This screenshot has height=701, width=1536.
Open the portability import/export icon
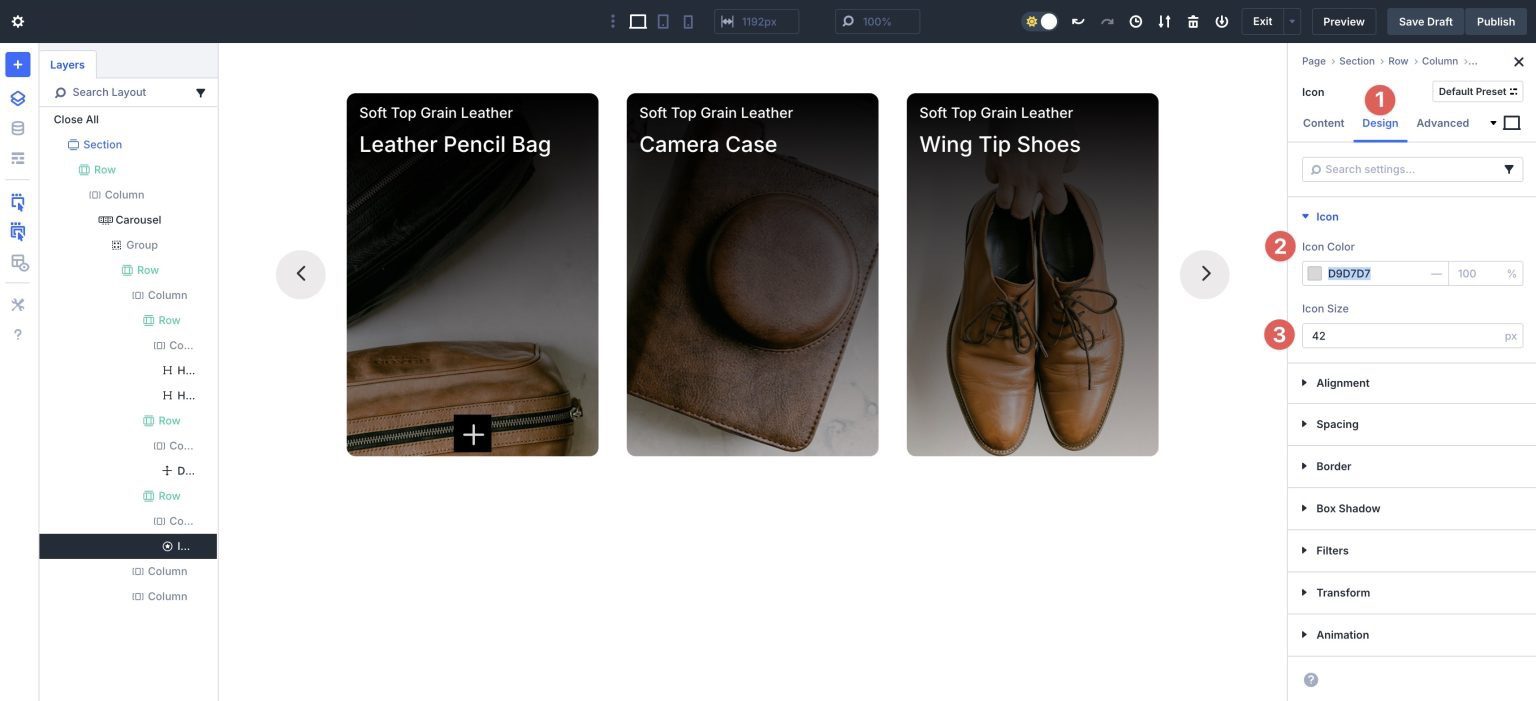pos(1164,20)
